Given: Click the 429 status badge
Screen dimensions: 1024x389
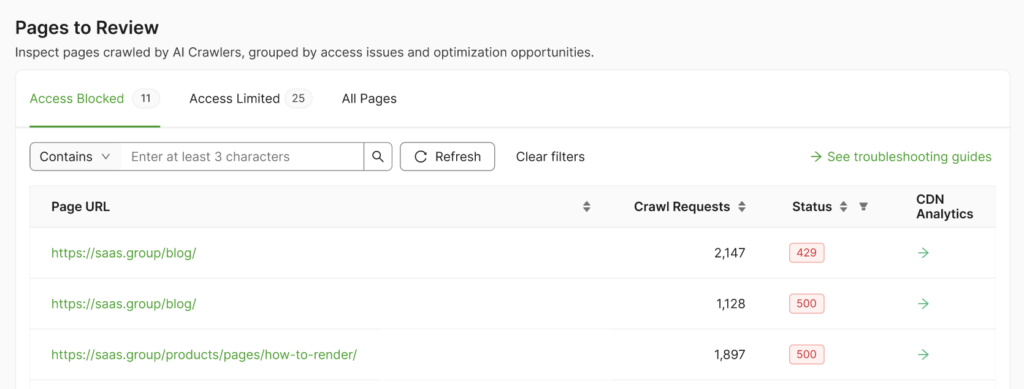Looking at the screenshot, I should click(807, 253).
